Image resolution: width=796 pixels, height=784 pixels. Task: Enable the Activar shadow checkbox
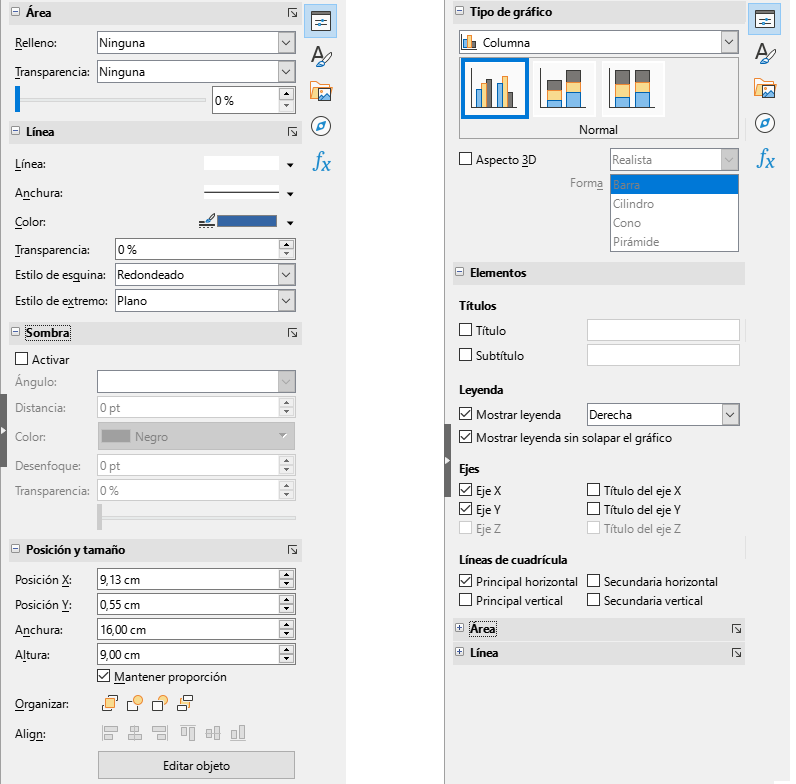pyautogui.click(x=21, y=360)
